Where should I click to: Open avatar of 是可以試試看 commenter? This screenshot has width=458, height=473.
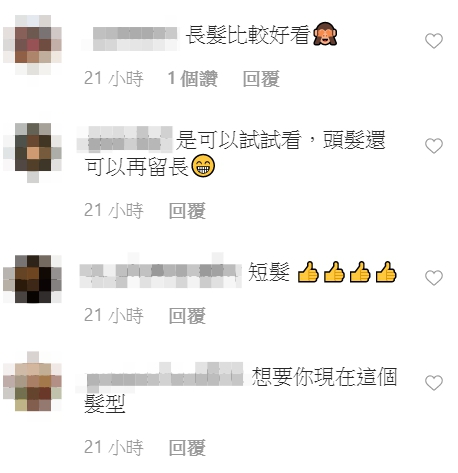click(33, 150)
